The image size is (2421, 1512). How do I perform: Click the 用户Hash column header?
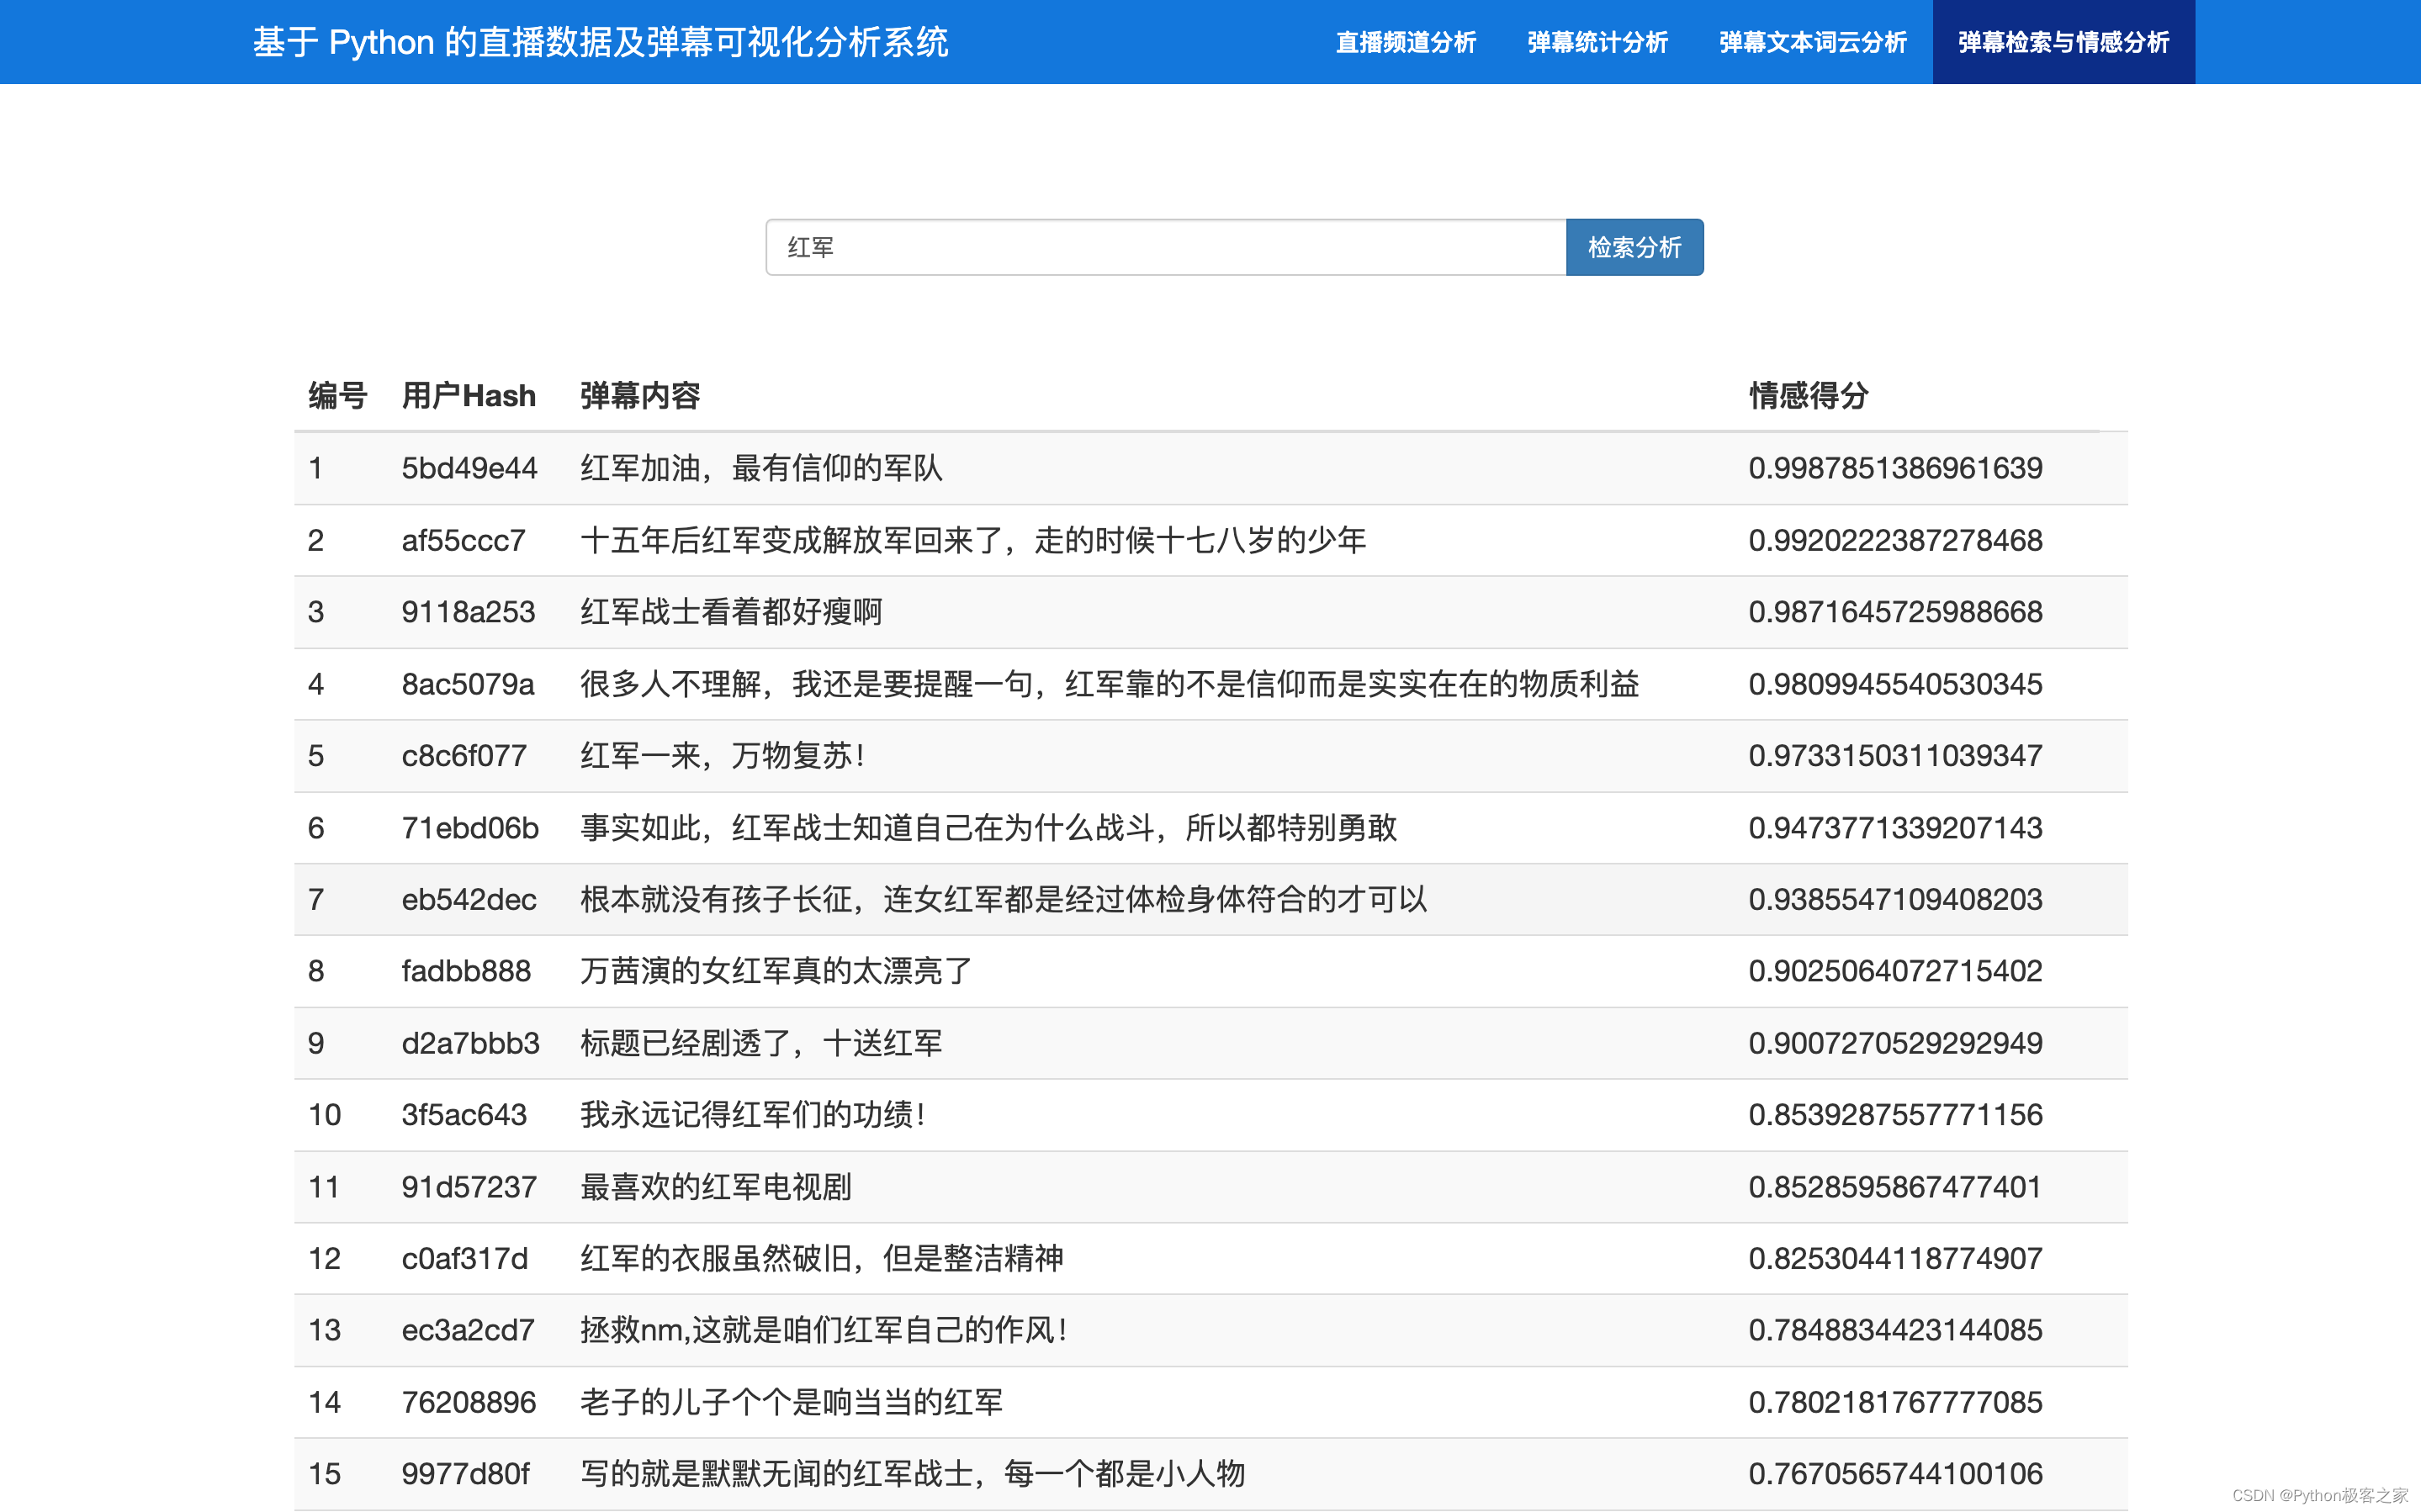(468, 396)
